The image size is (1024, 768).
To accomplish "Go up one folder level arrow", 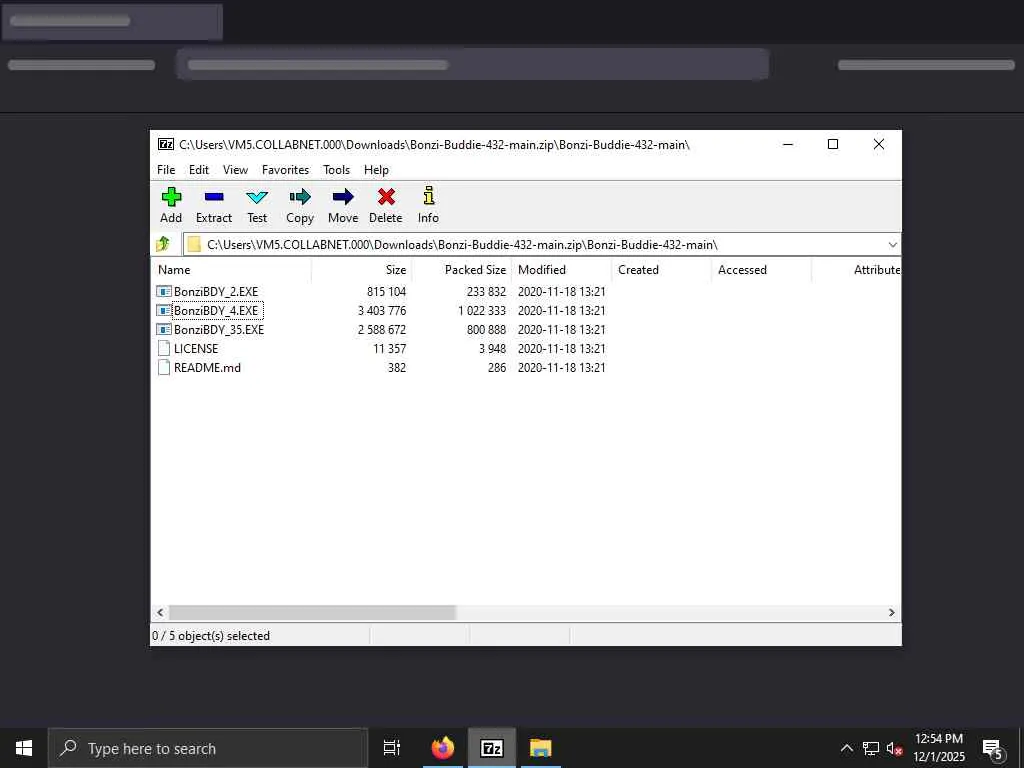I will (163, 244).
